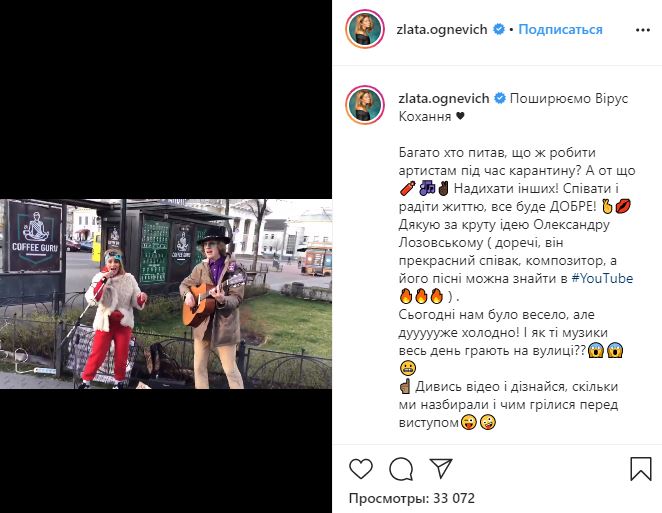Open zlata.ognevich username link in caption
Viewport: 662px width, 513px height.
[x=444, y=98]
